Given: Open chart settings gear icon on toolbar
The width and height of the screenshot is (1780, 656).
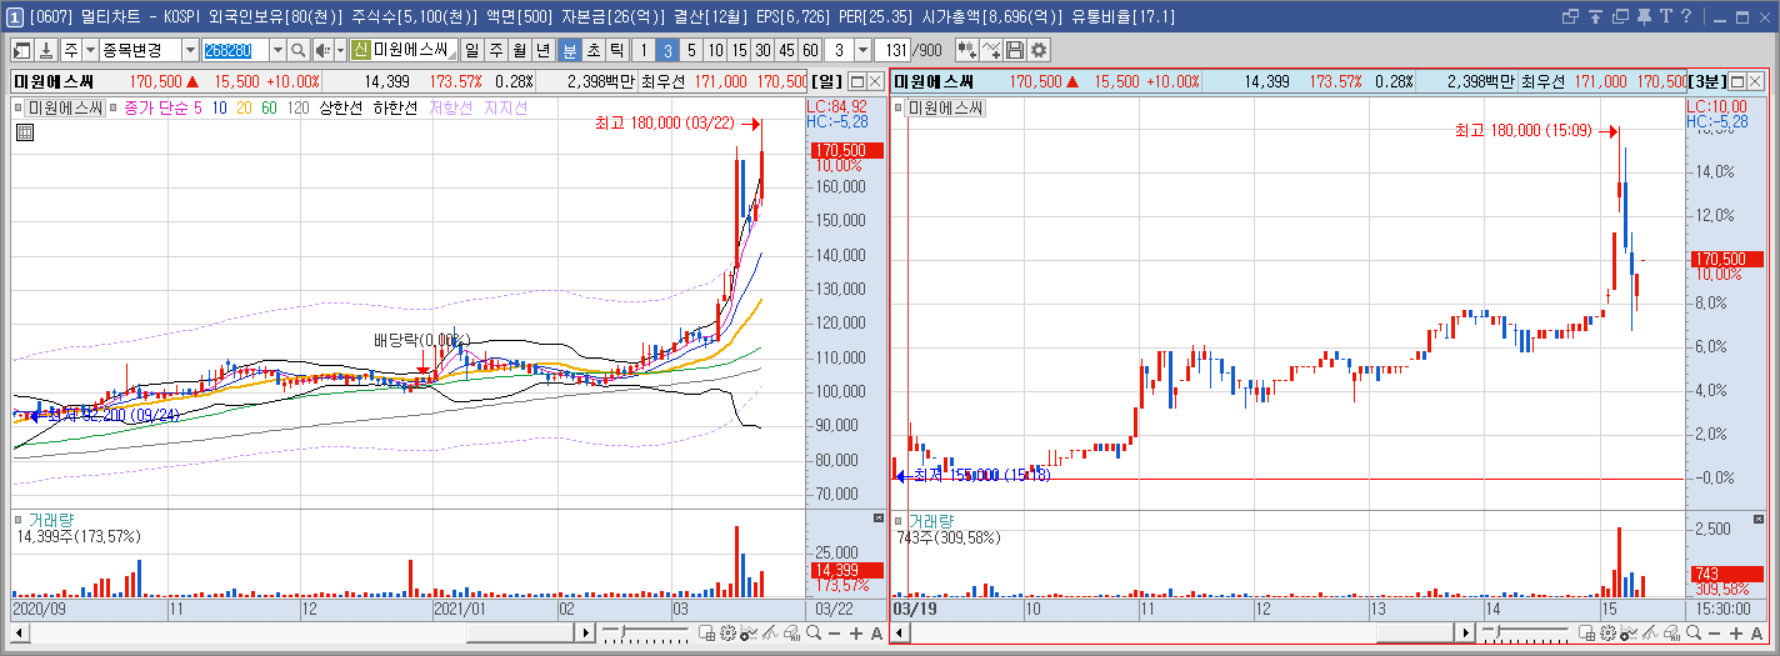Looking at the screenshot, I should [x=1039, y=50].
